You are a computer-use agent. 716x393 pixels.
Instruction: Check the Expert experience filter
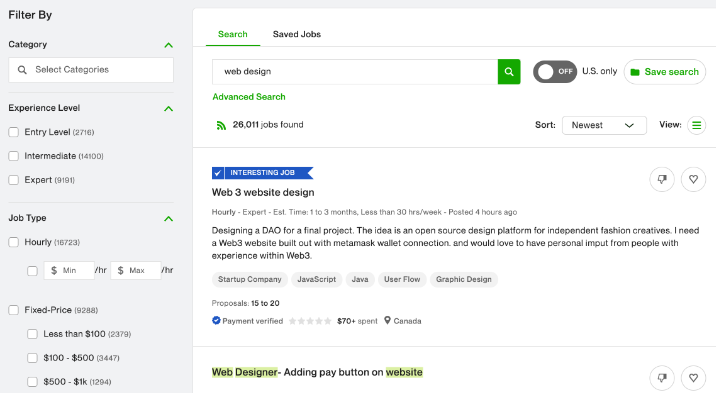pyautogui.click(x=14, y=180)
